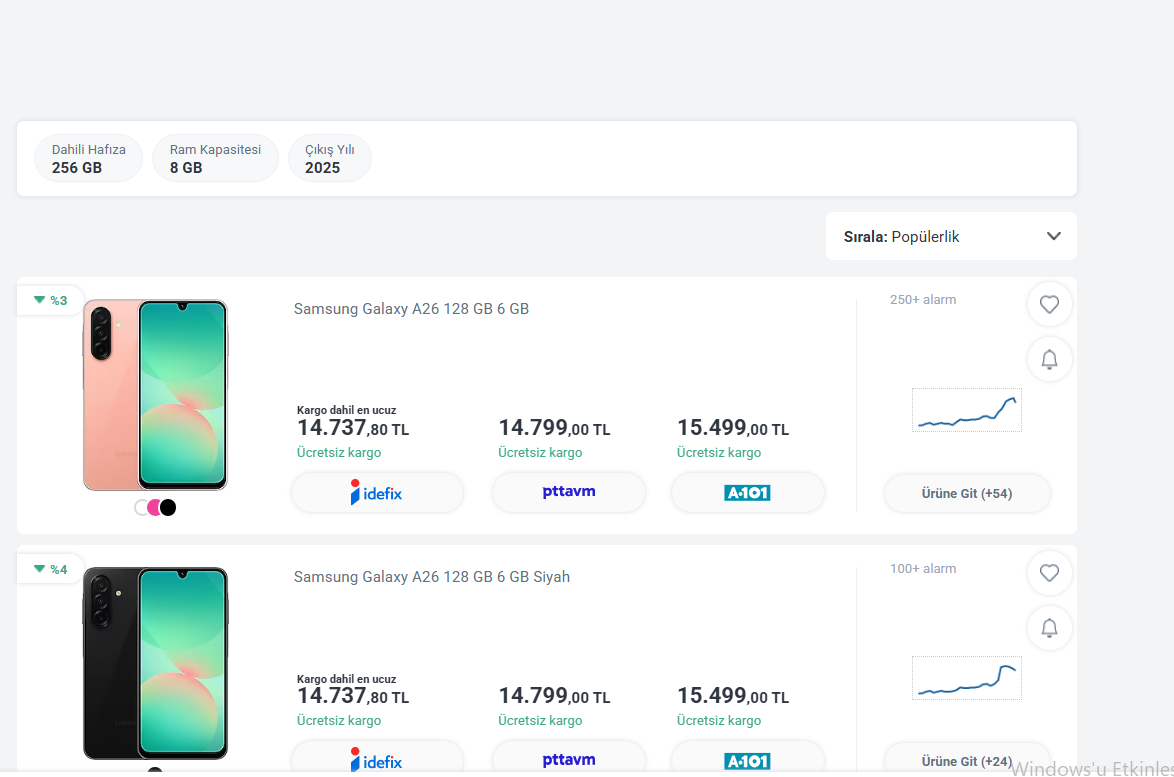1174x777 pixels.
Task: Open pttavm store offer for first Galaxy A26
Action: (568, 493)
